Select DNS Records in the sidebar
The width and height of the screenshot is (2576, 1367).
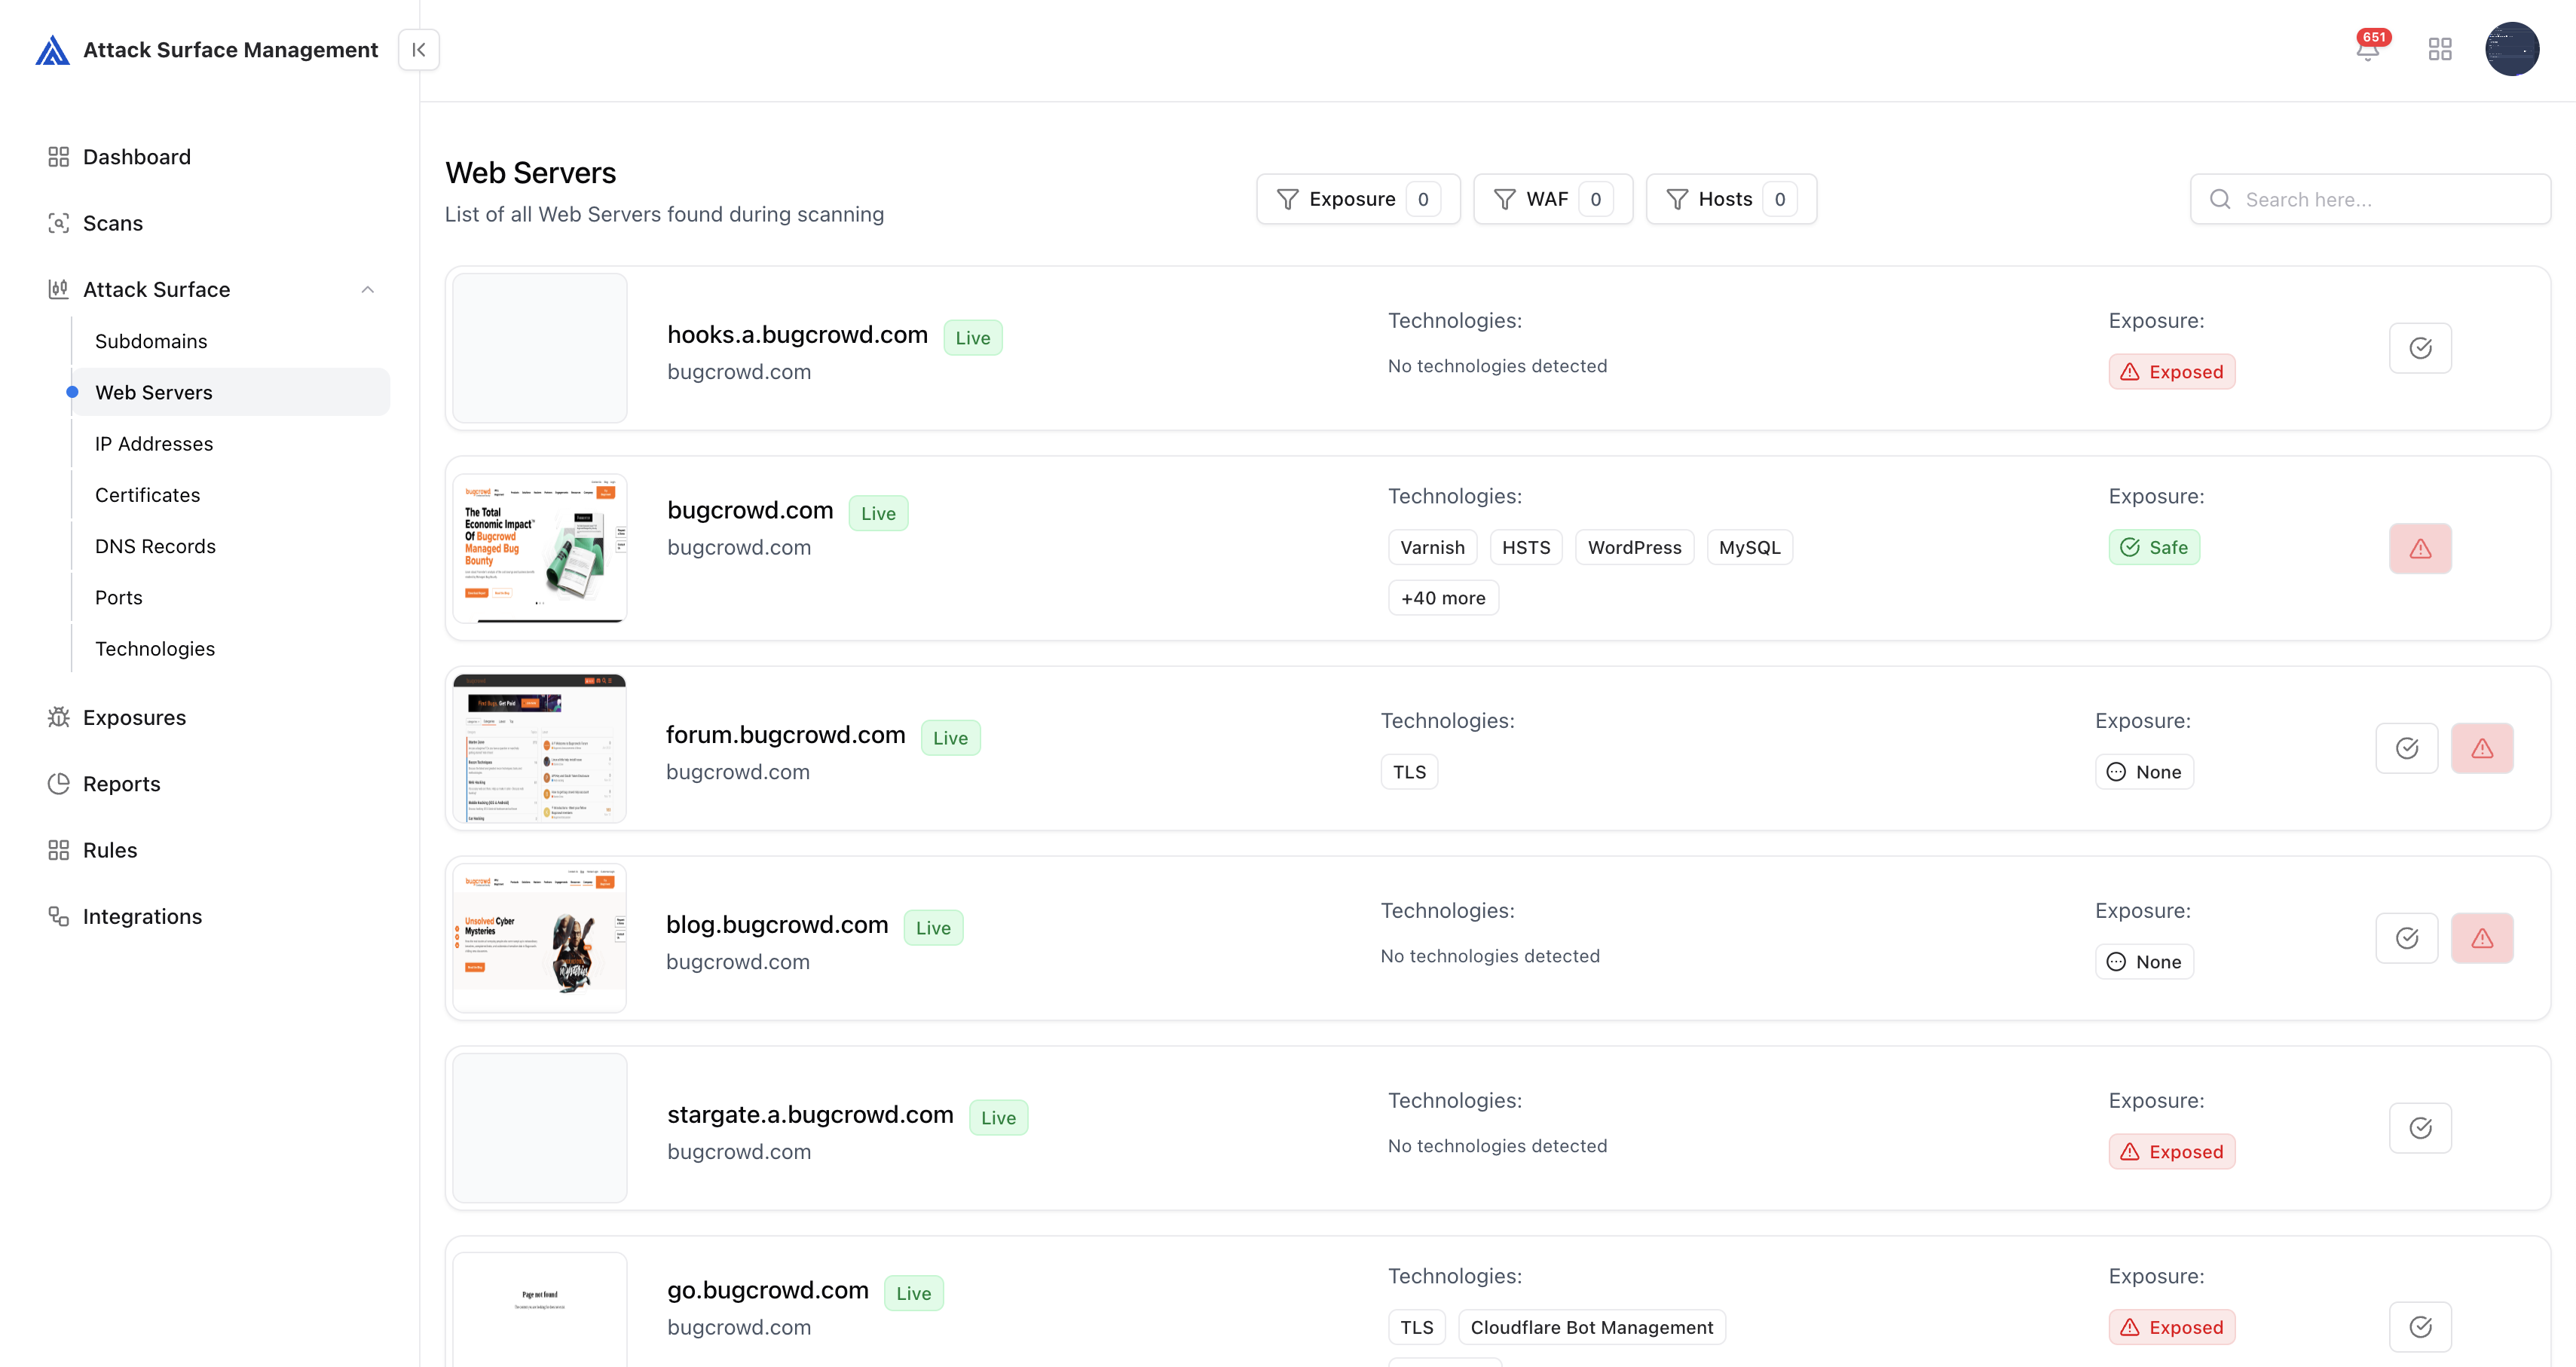click(x=155, y=546)
